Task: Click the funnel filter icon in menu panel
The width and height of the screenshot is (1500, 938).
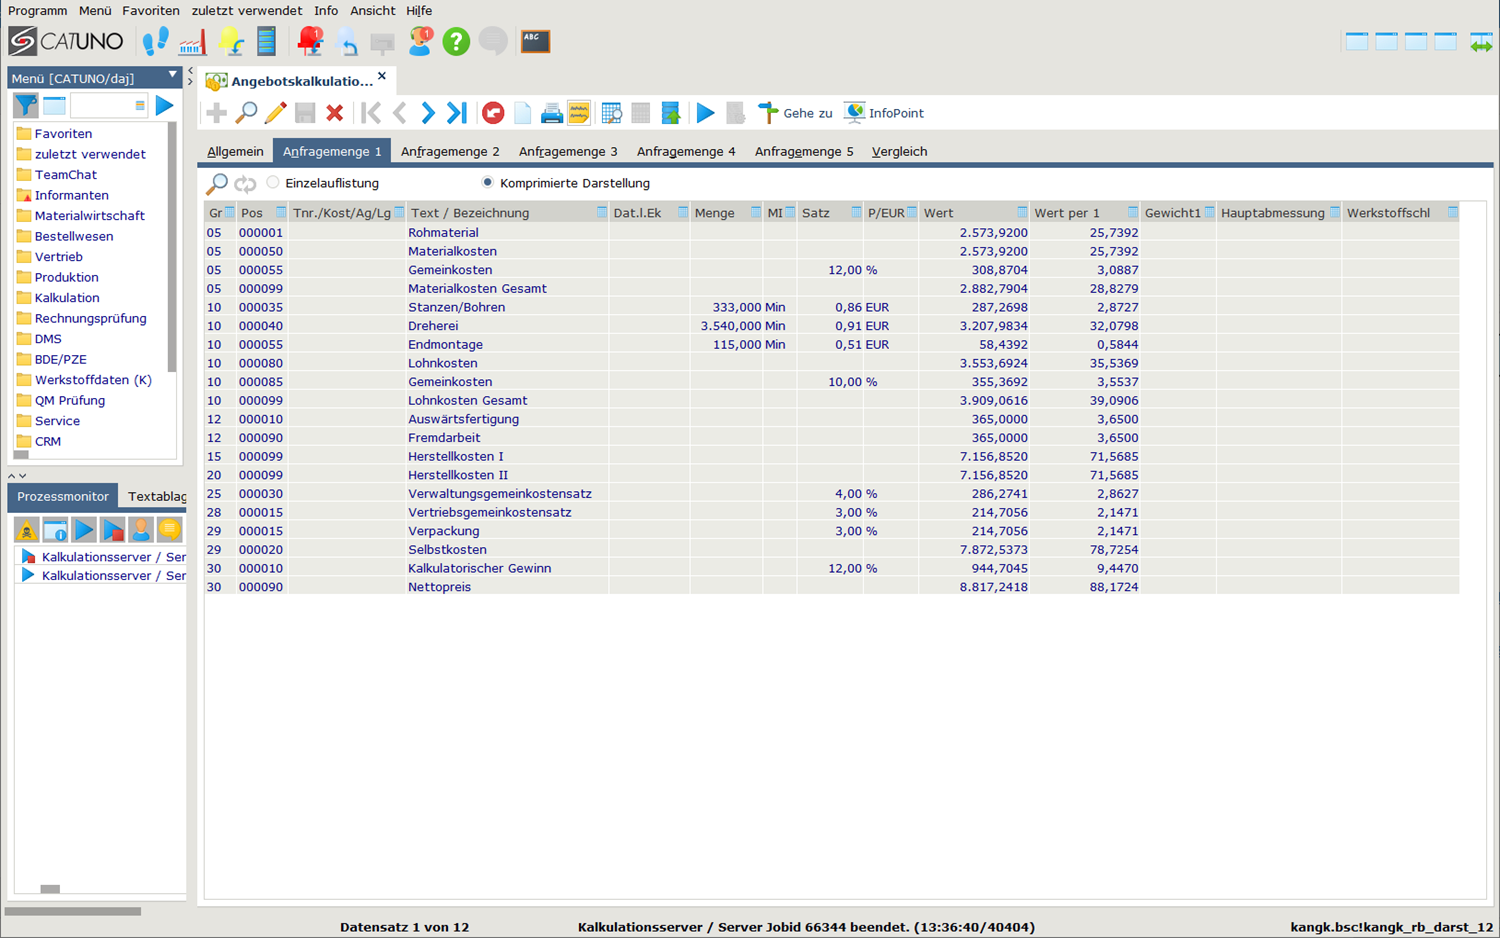Action: [x=25, y=106]
